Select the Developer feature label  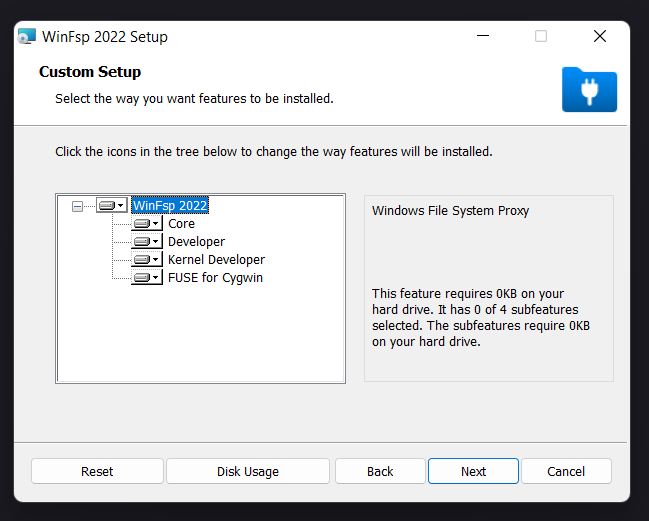[x=196, y=242]
